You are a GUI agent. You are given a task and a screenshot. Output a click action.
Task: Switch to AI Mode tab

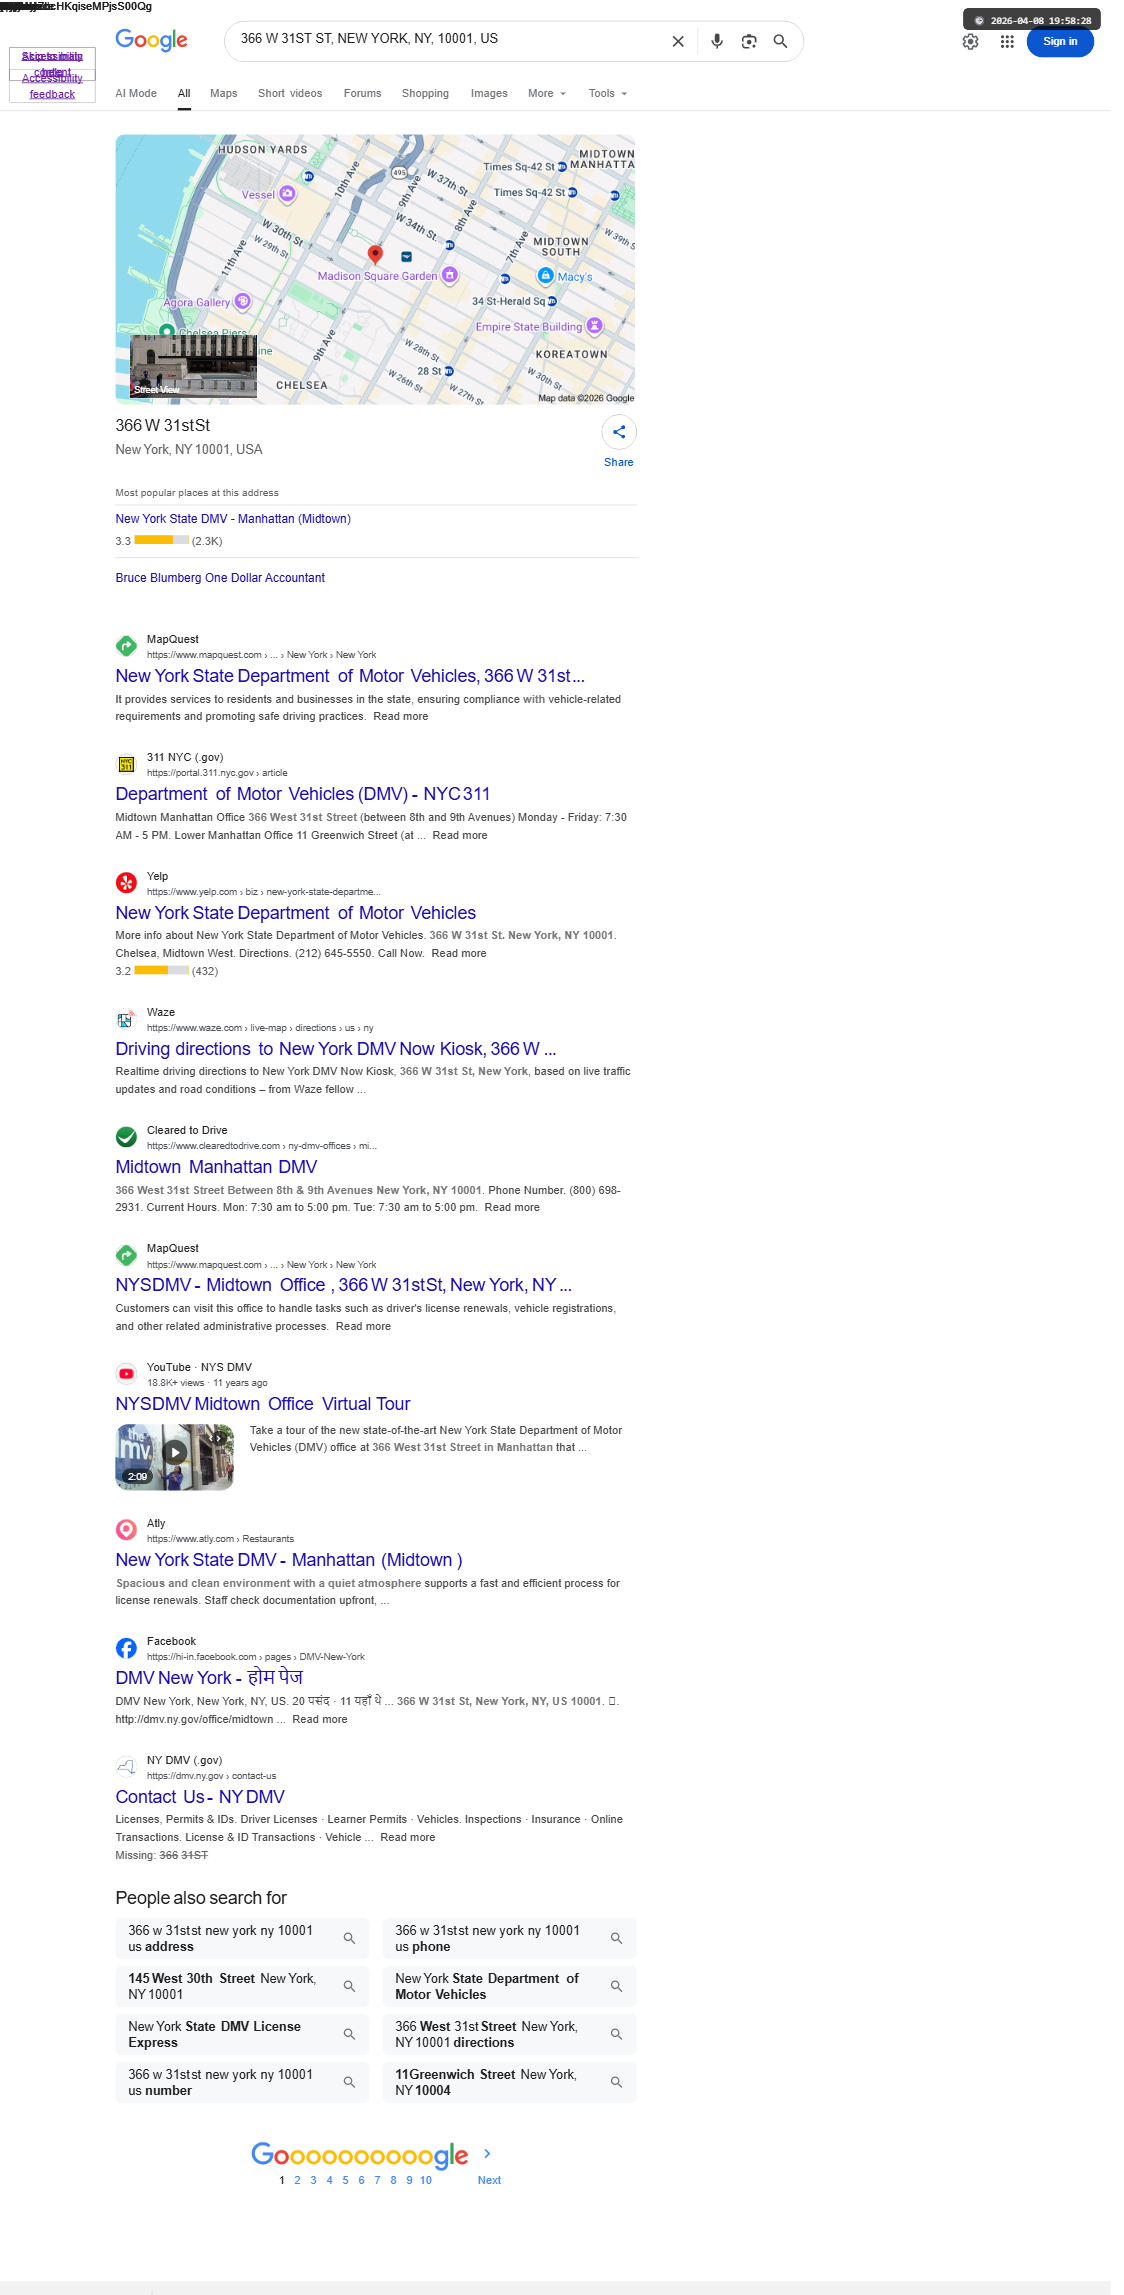tap(136, 93)
